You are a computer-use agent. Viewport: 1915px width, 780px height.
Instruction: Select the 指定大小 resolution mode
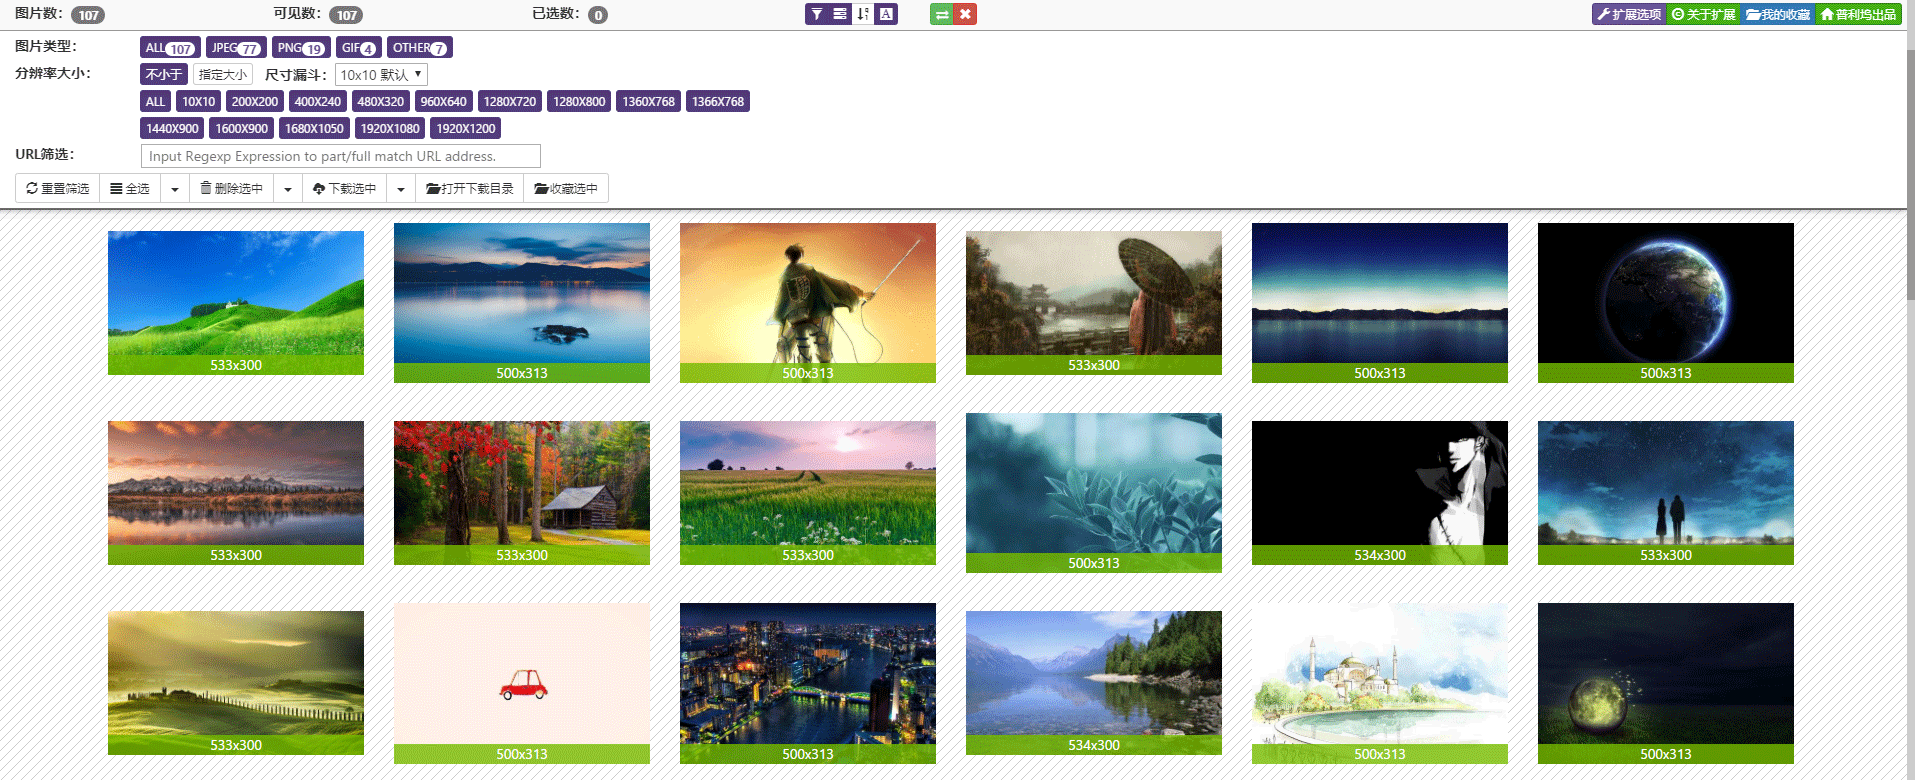click(223, 74)
